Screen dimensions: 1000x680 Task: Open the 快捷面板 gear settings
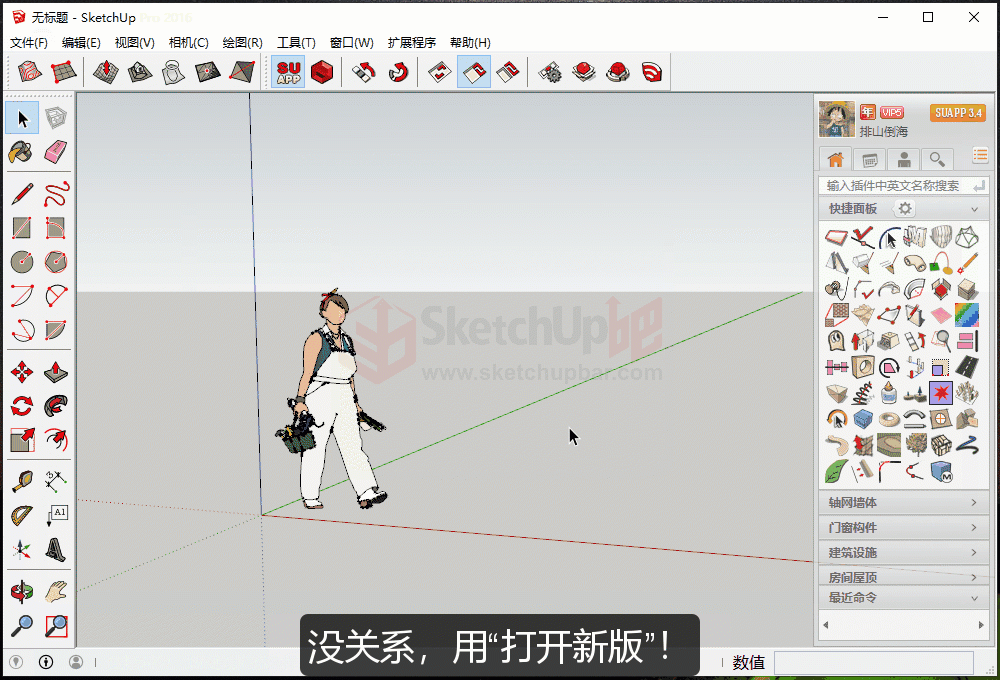[x=904, y=209]
